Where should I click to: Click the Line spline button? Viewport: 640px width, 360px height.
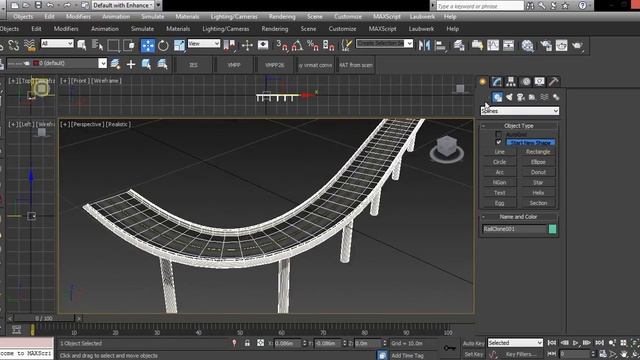tap(500, 152)
